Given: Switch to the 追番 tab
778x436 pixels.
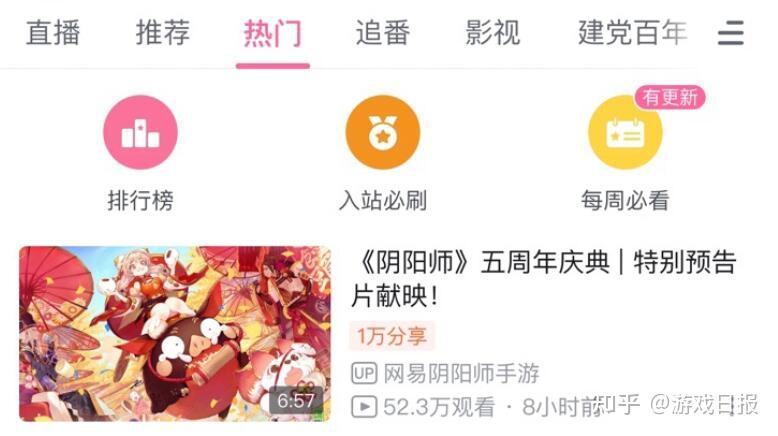Looking at the screenshot, I should pos(383,33).
